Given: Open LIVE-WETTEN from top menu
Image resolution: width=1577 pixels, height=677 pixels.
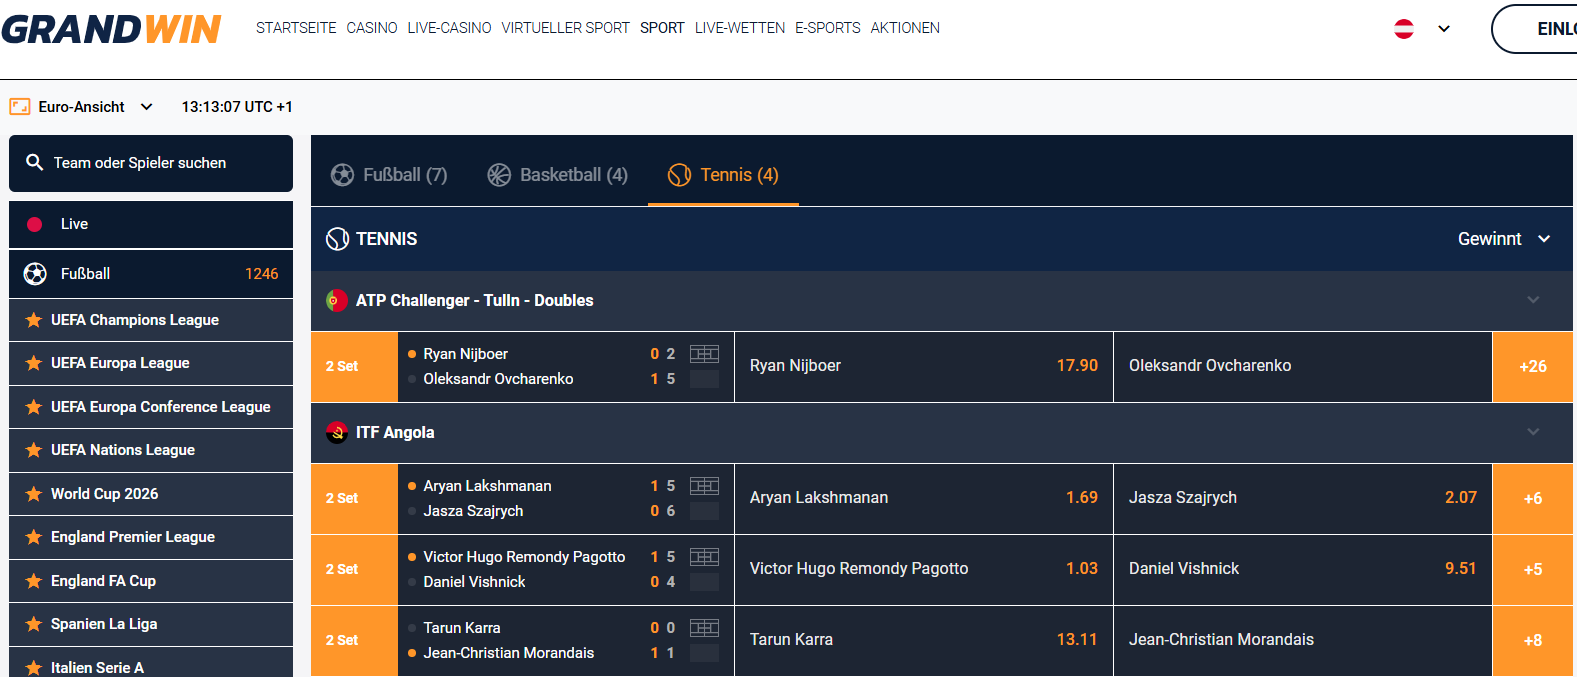Looking at the screenshot, I should point(740,28).
